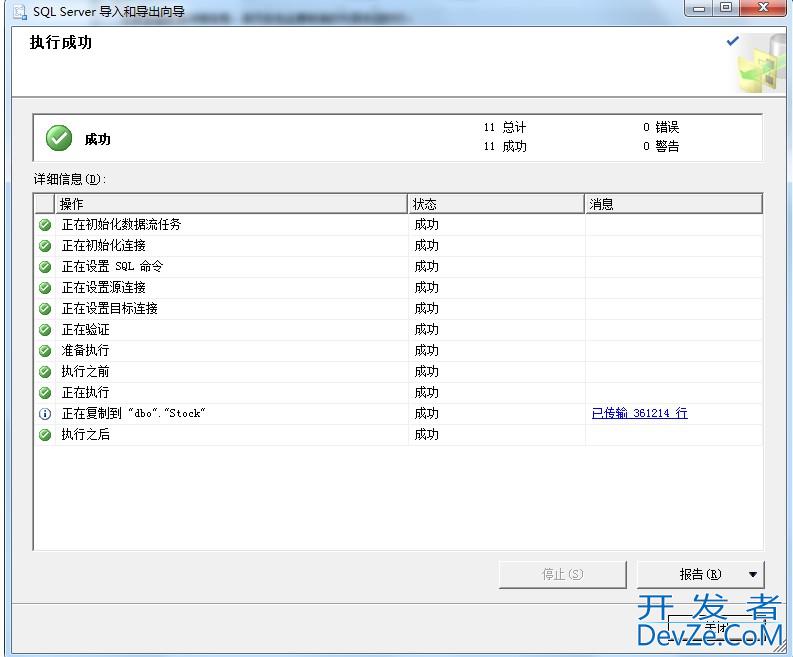Click the info icon for the dbo.Stock copy row
Image resolution: width=793 pixels, height=657 pixels.
click(45, 414)
